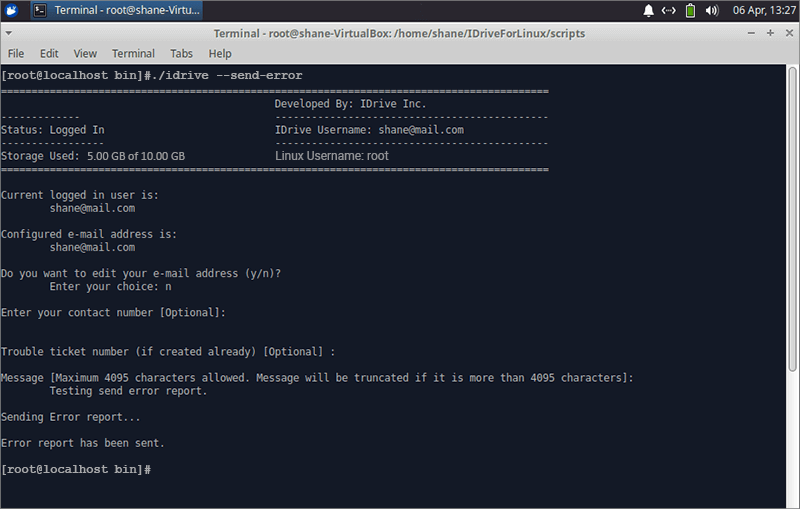Open the notification bell icon
The width and height of the screenshot is (800, 509).
pyautogui.click(x=648, y=10)
